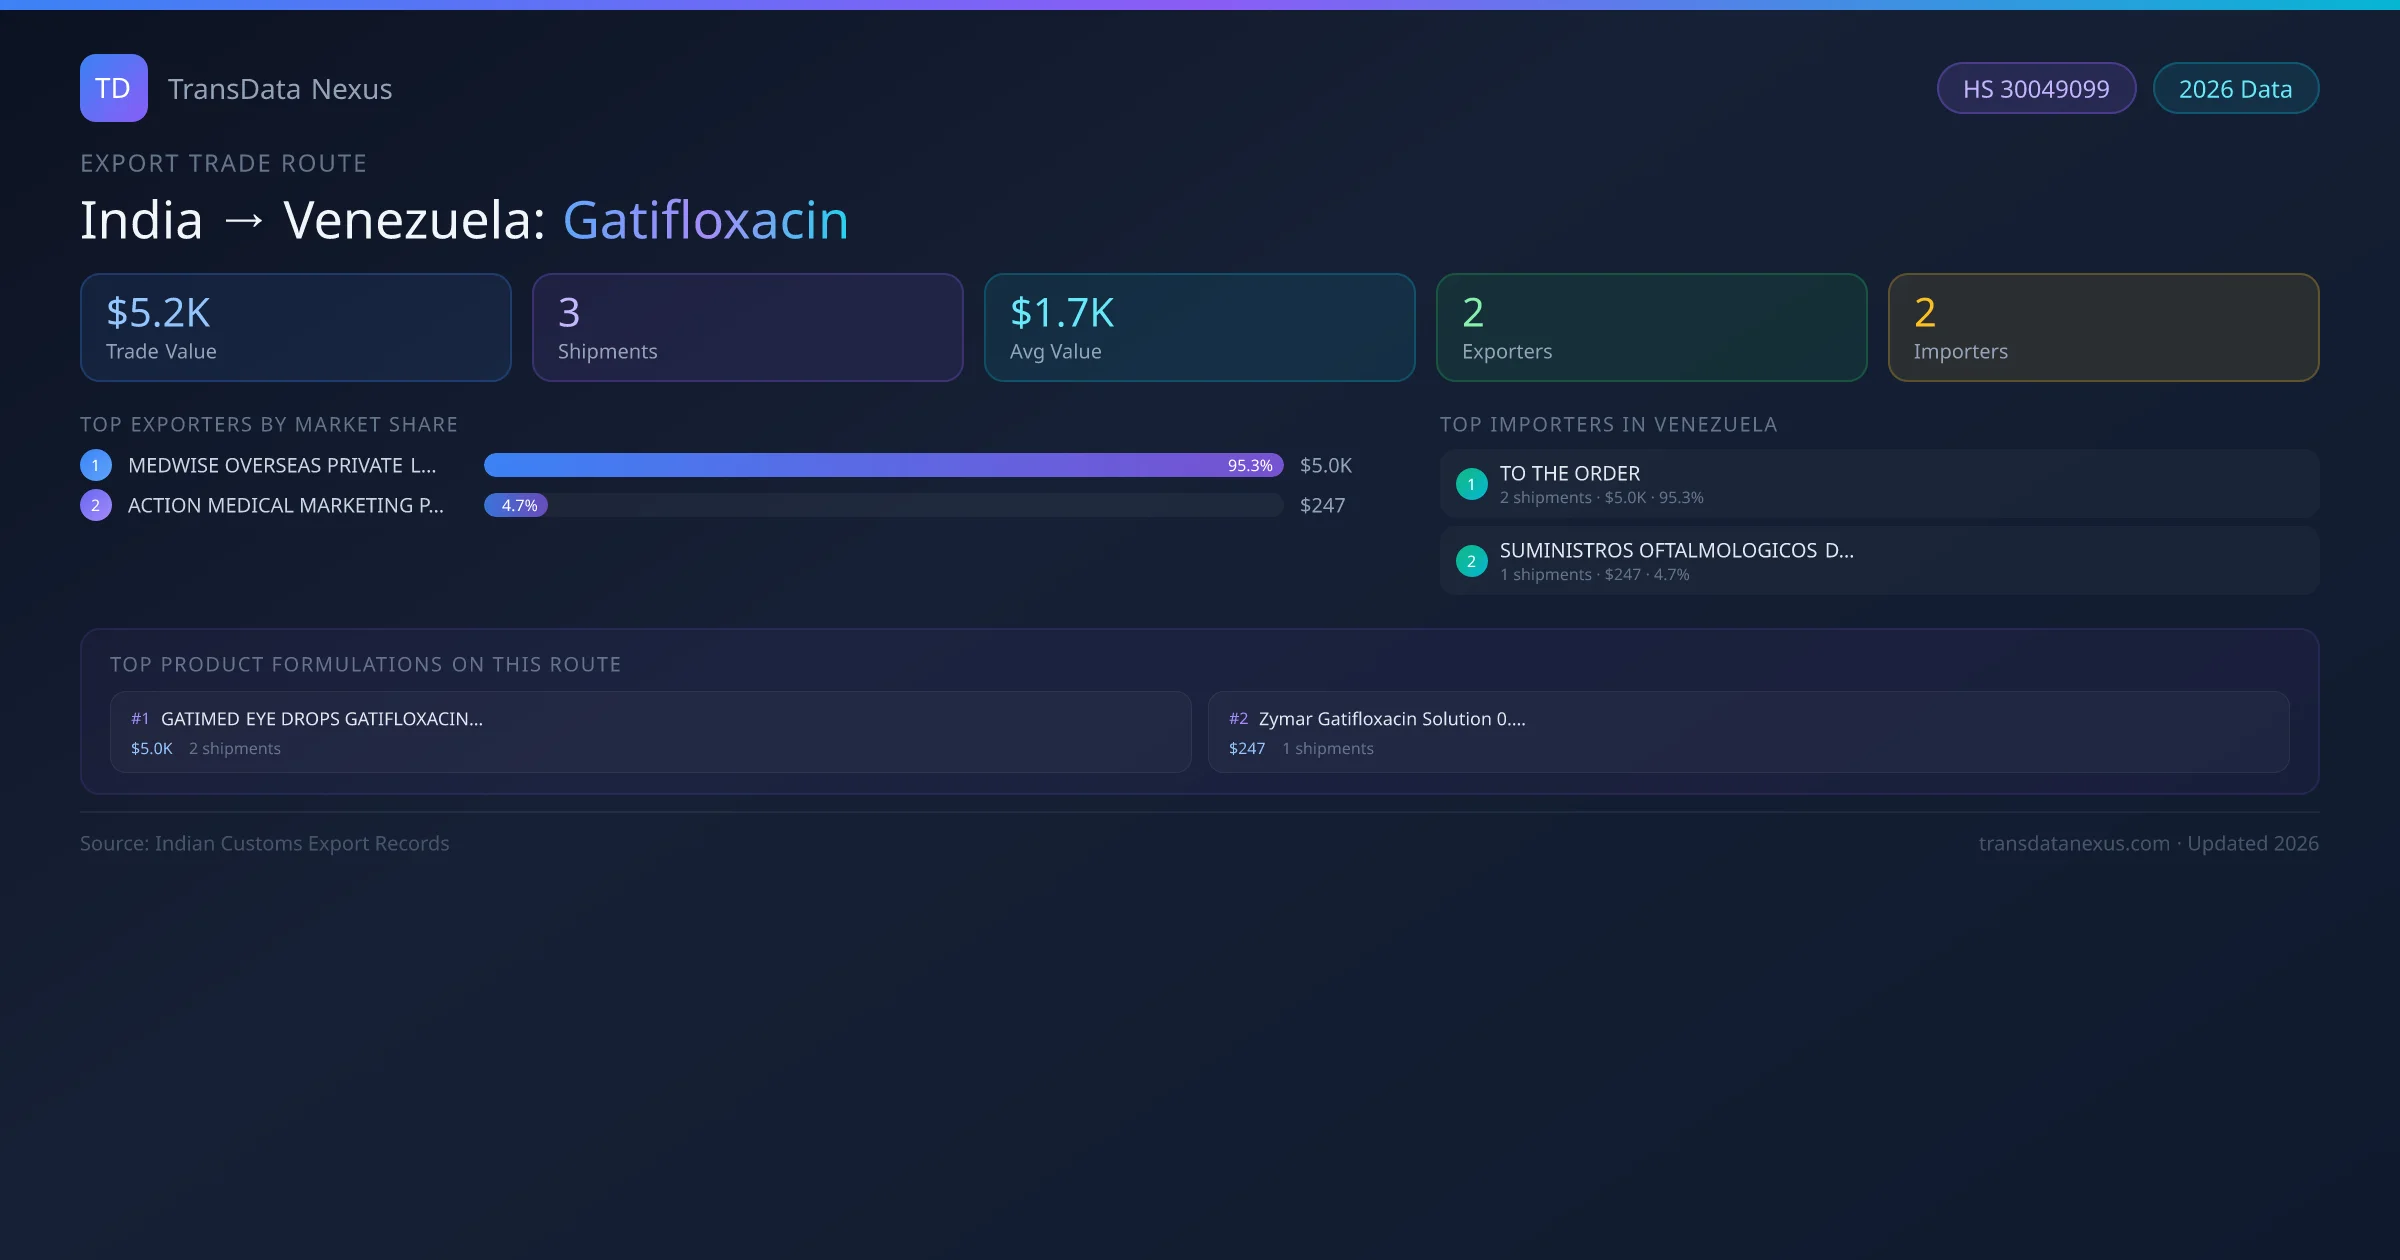The width and height of the screenshot is (2400, 1260).
Task: Click the 4.7% market share bar
Action: tap(516, 505)
